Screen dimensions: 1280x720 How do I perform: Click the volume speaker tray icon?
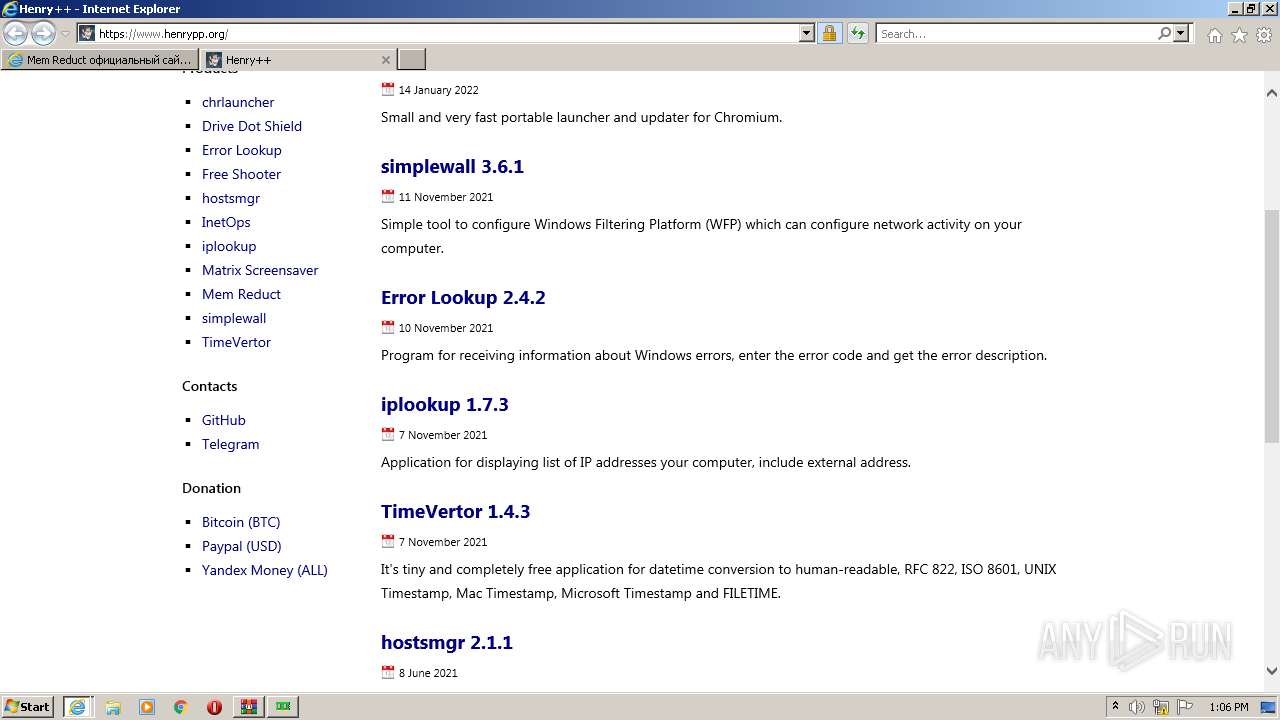(1137, 707)
